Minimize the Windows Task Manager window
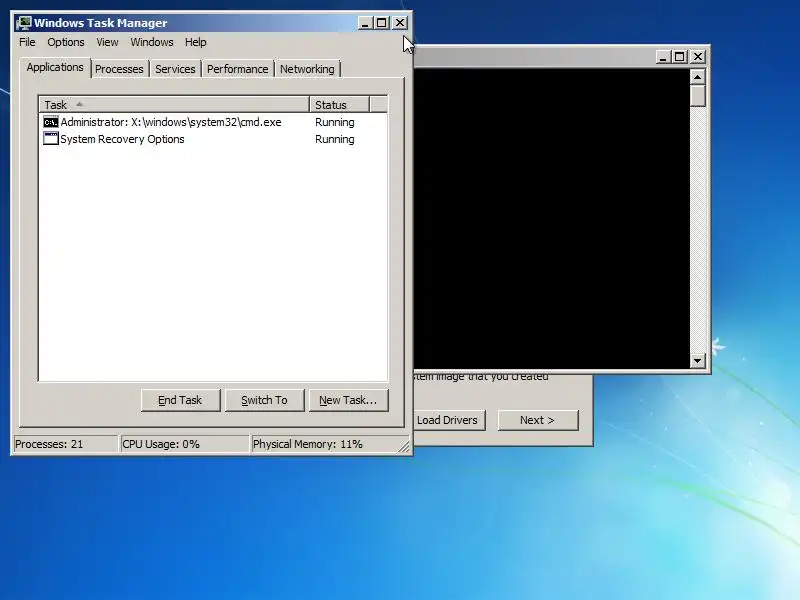800x600 pixels. point(365,23)
